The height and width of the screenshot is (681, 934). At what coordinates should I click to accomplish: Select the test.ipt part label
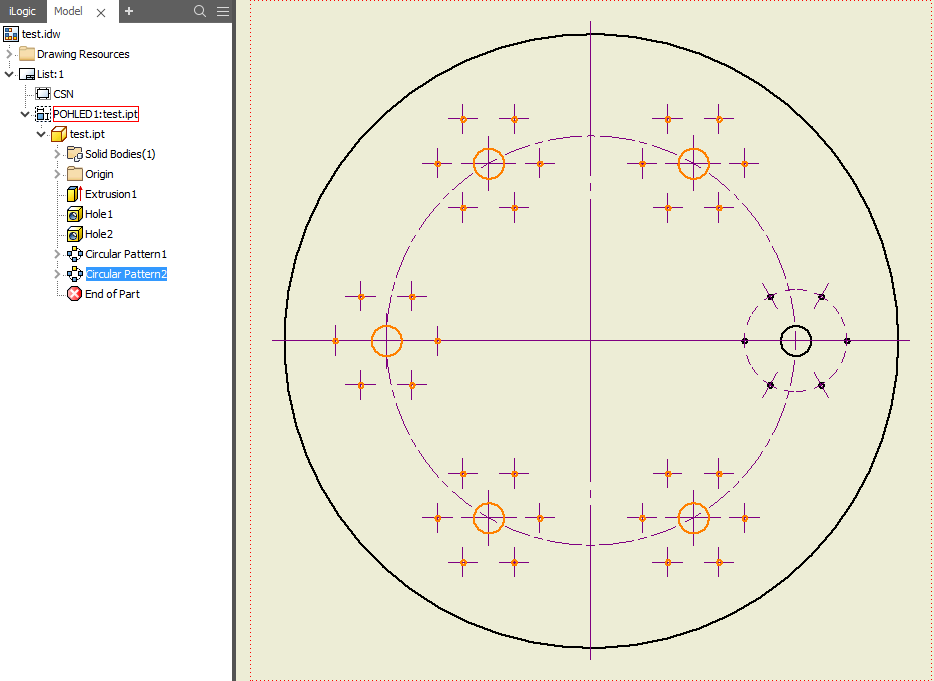87,134
